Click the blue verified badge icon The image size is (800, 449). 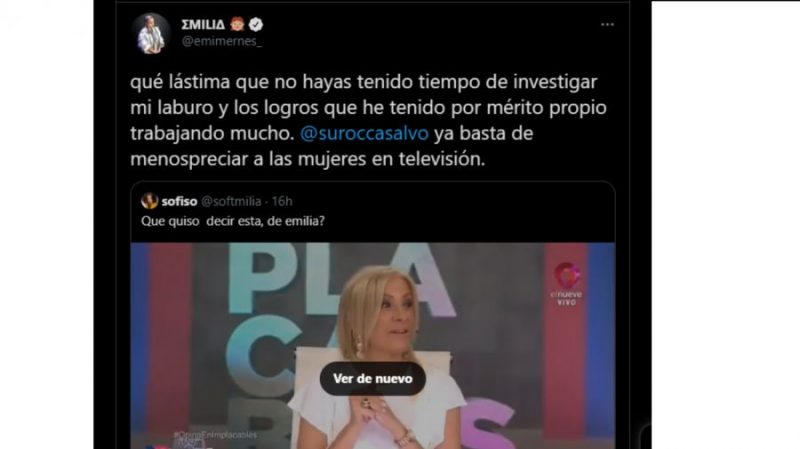click(x=256, y=24)
